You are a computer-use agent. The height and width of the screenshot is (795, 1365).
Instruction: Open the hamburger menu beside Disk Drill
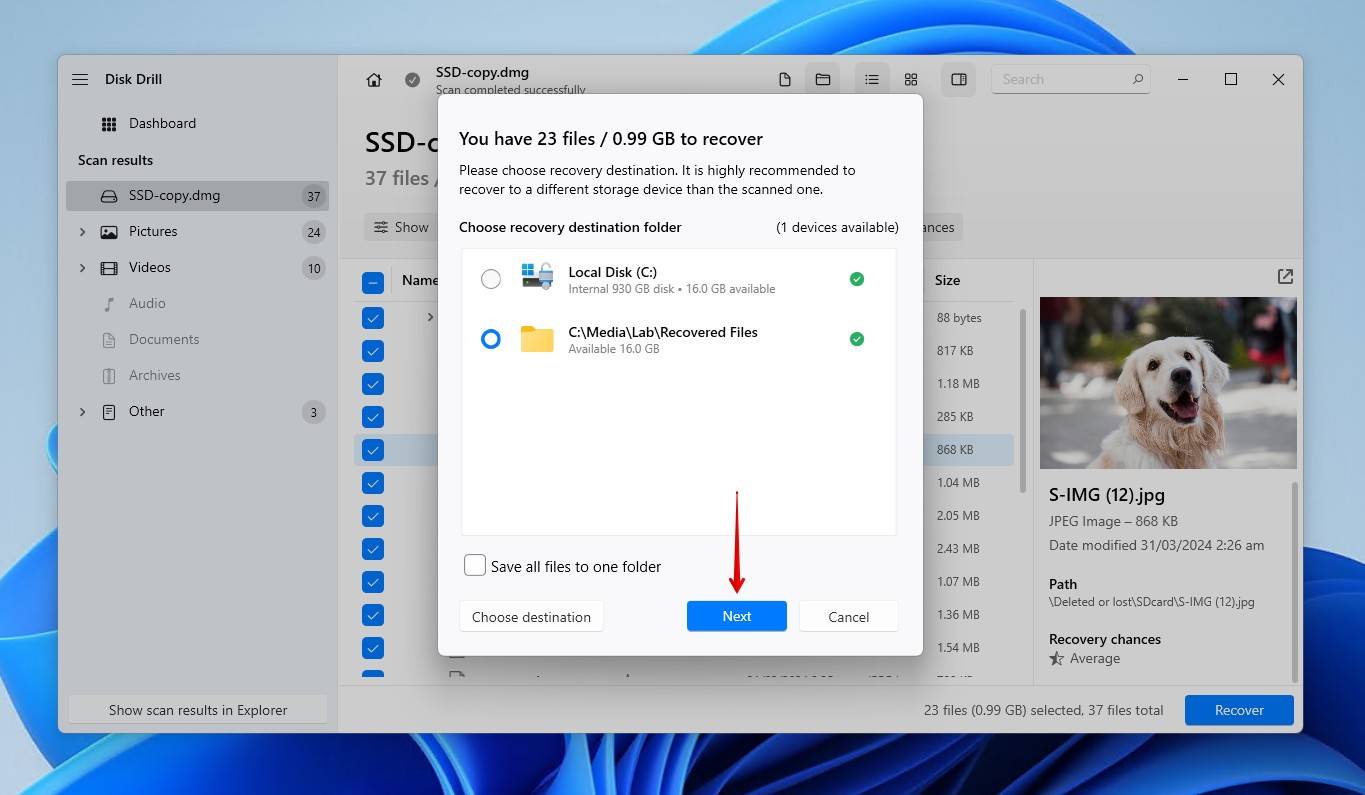[x=80, y=80]
